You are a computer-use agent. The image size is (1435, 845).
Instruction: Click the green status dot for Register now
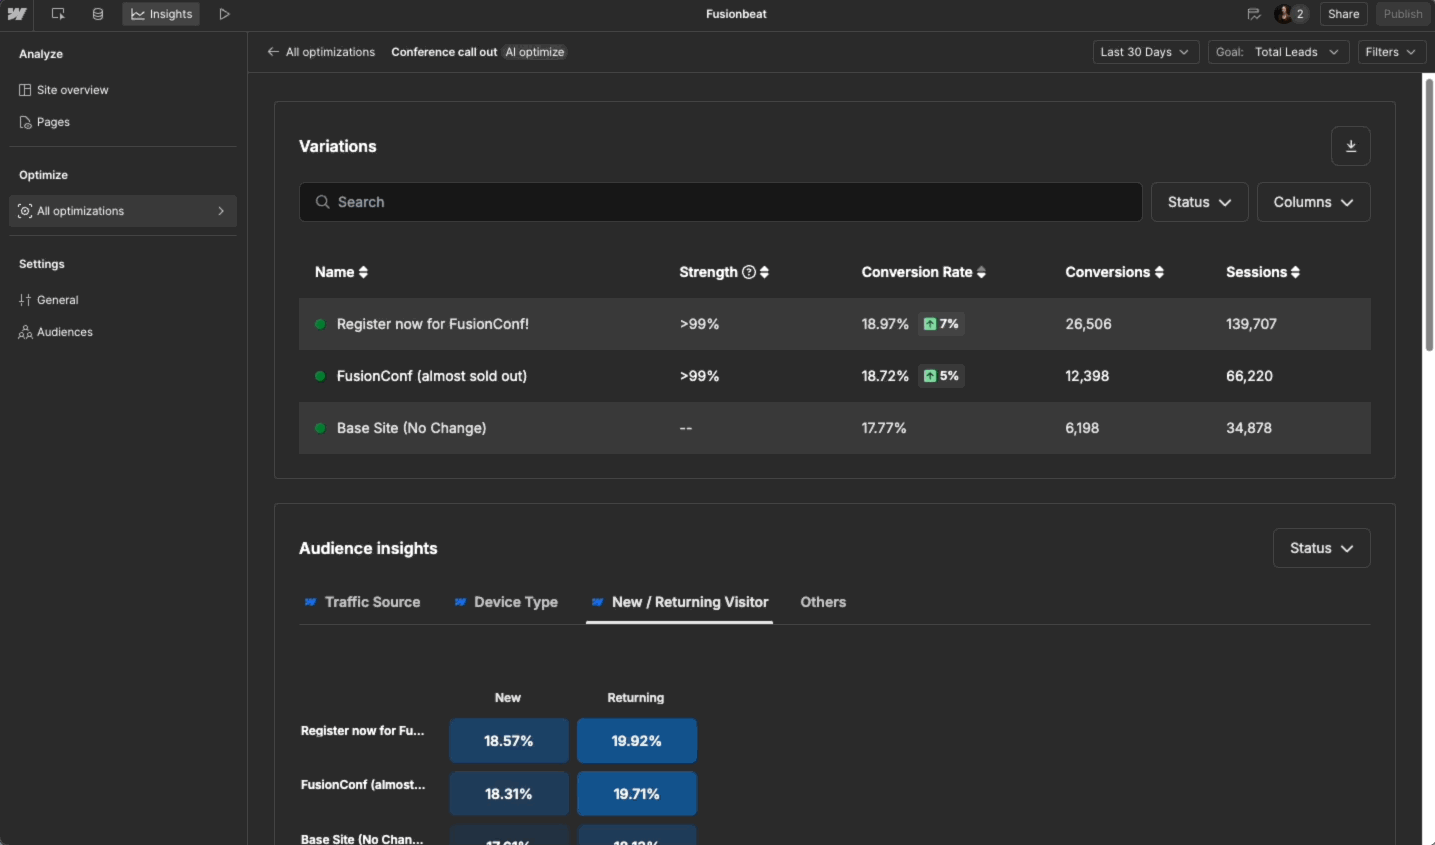tap(320, 324)
